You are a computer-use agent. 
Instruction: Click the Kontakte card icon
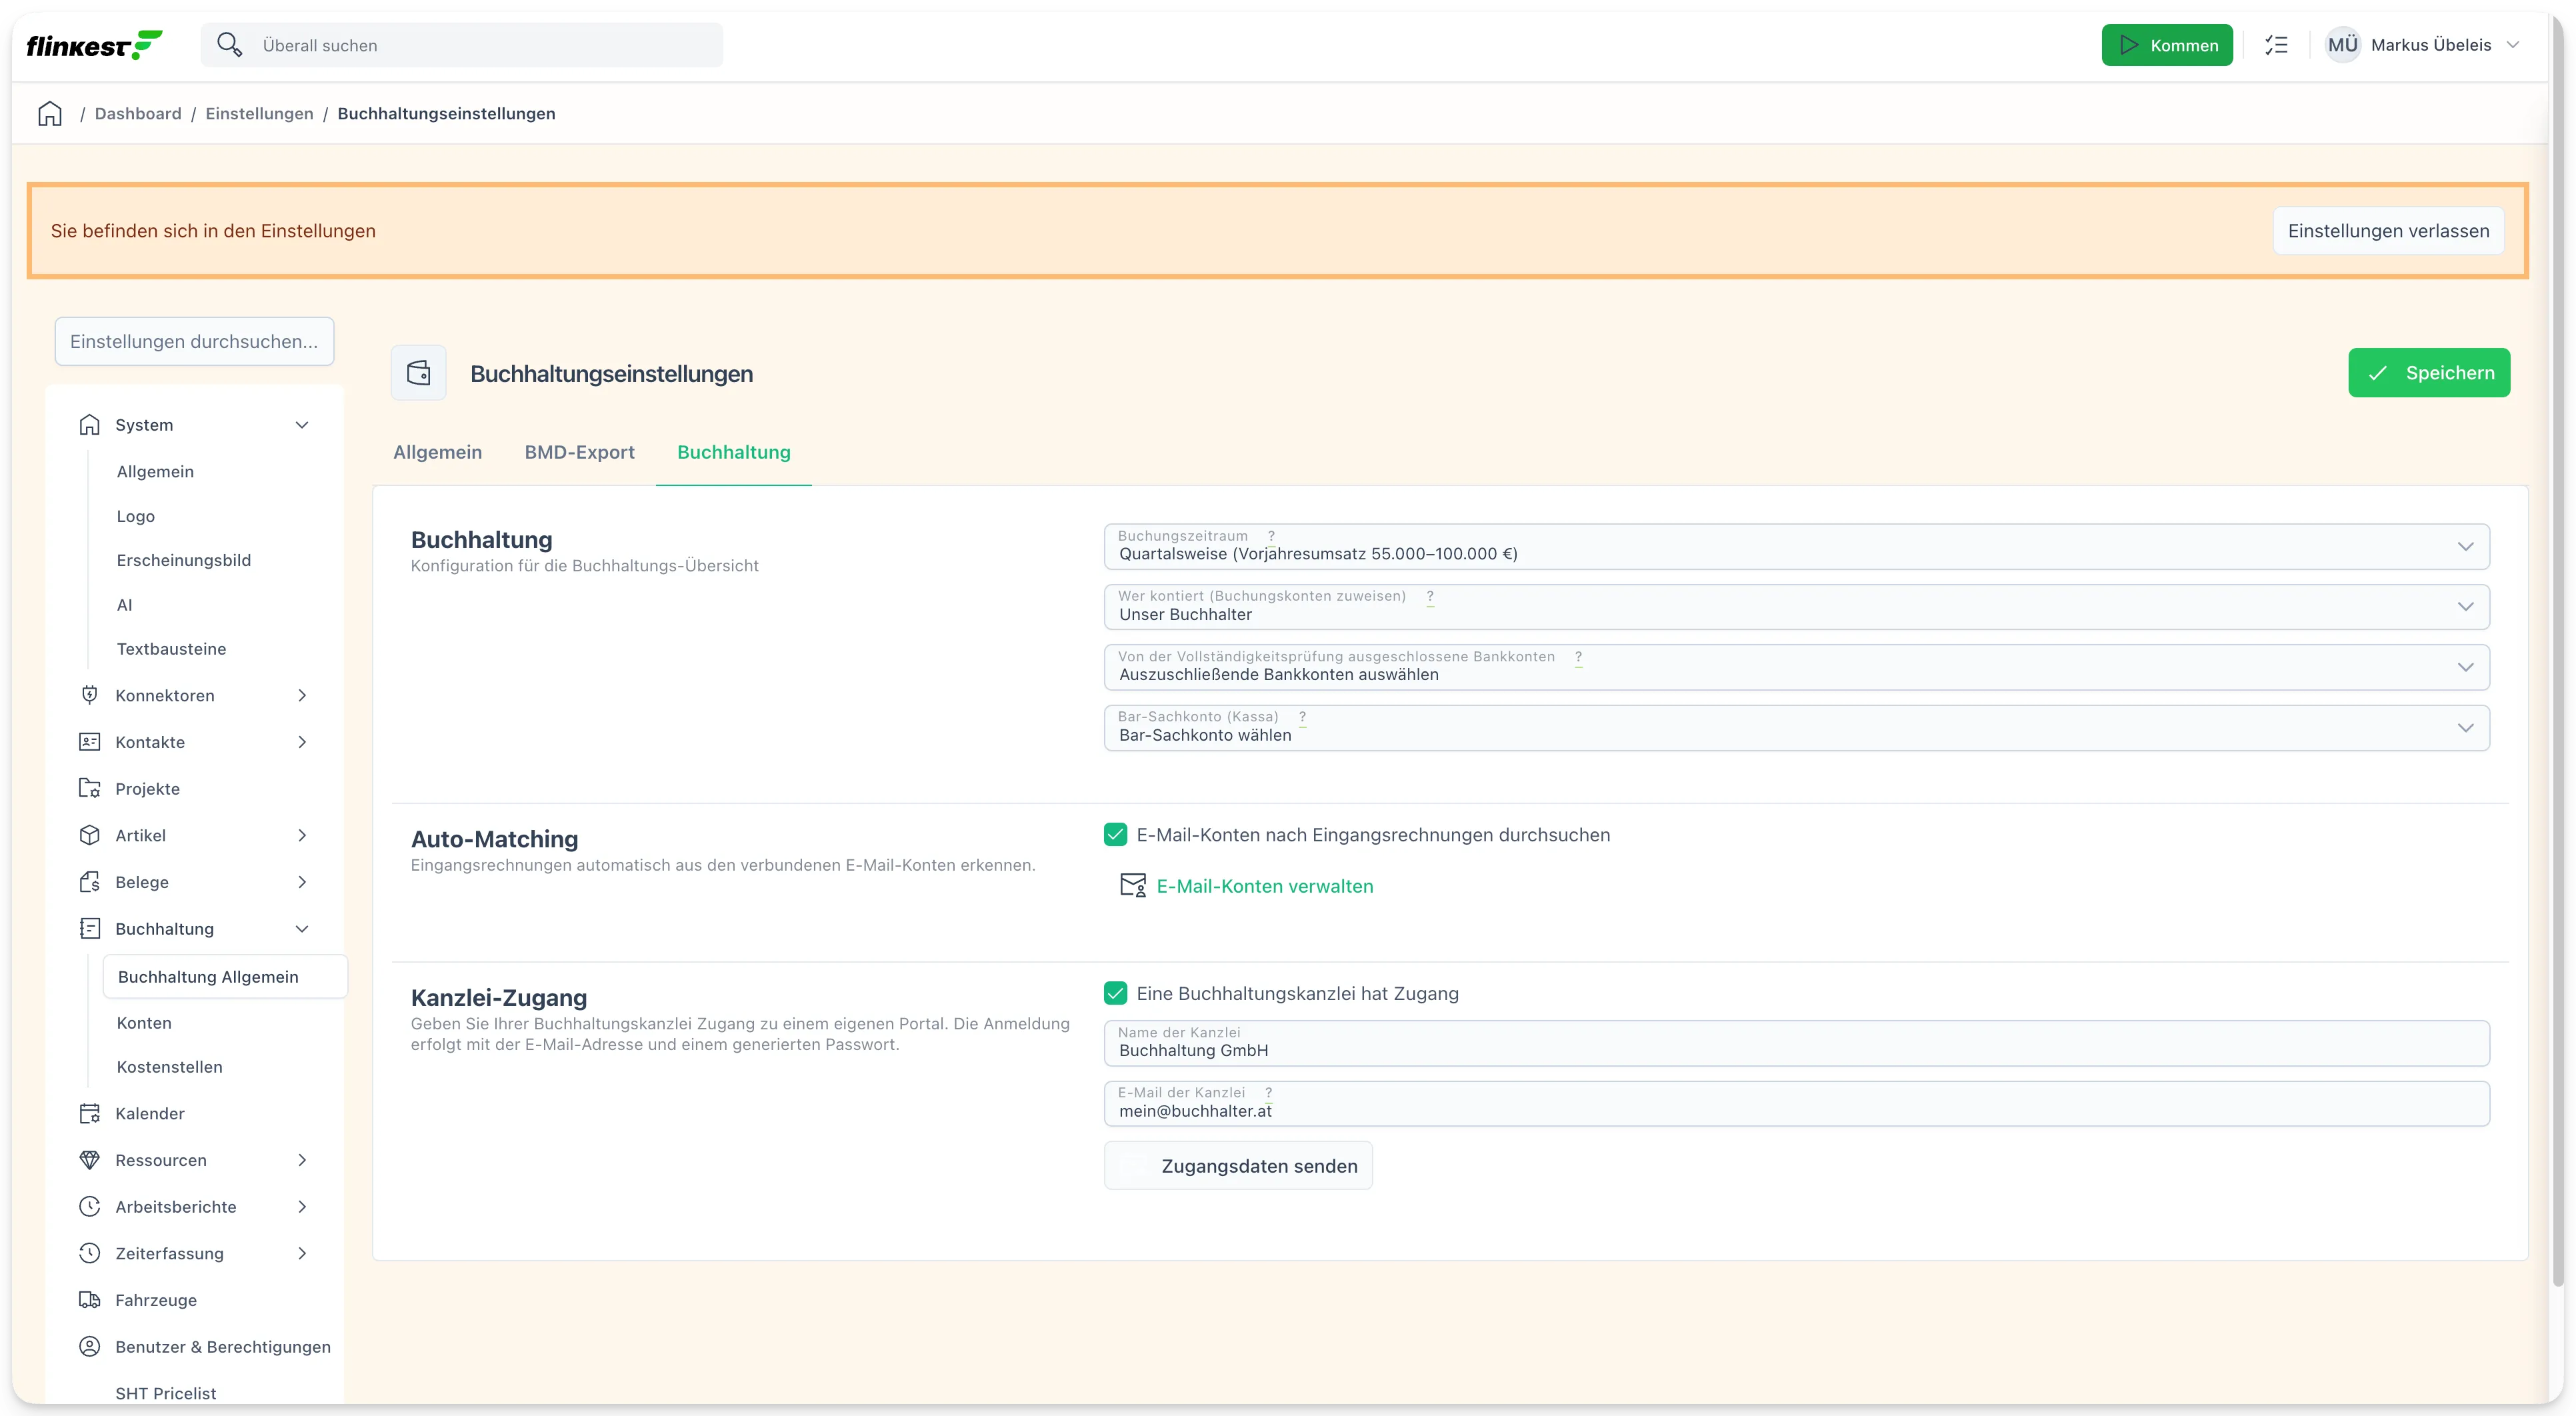point(90,742)
